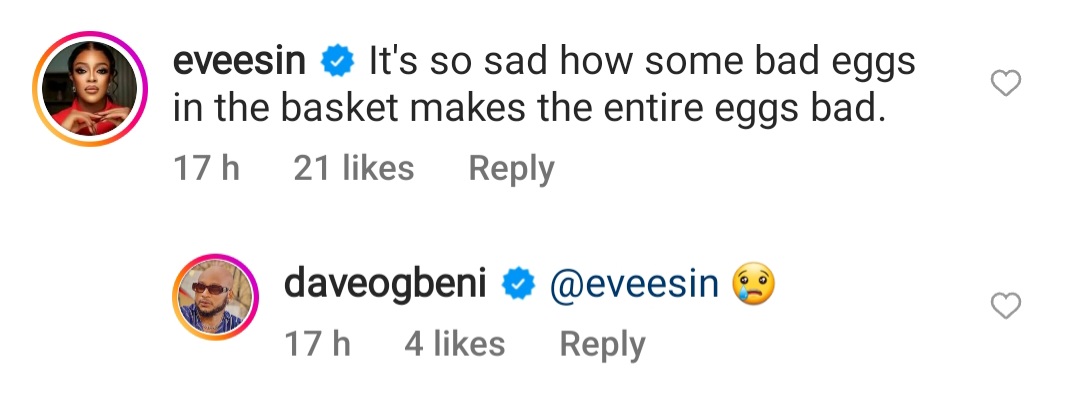
Task: Click the crying emoji in daveogbeni's reply
Action: (x=754, y=286)
